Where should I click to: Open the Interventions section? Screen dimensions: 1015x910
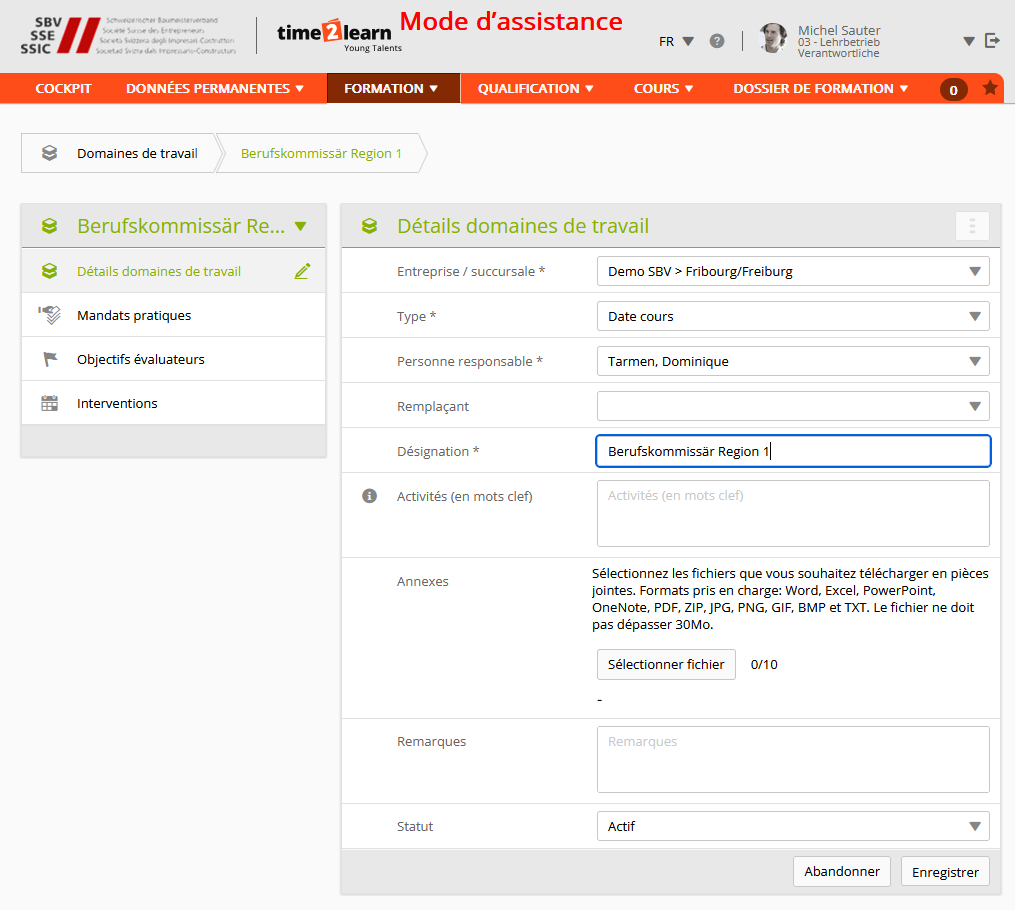117,403
